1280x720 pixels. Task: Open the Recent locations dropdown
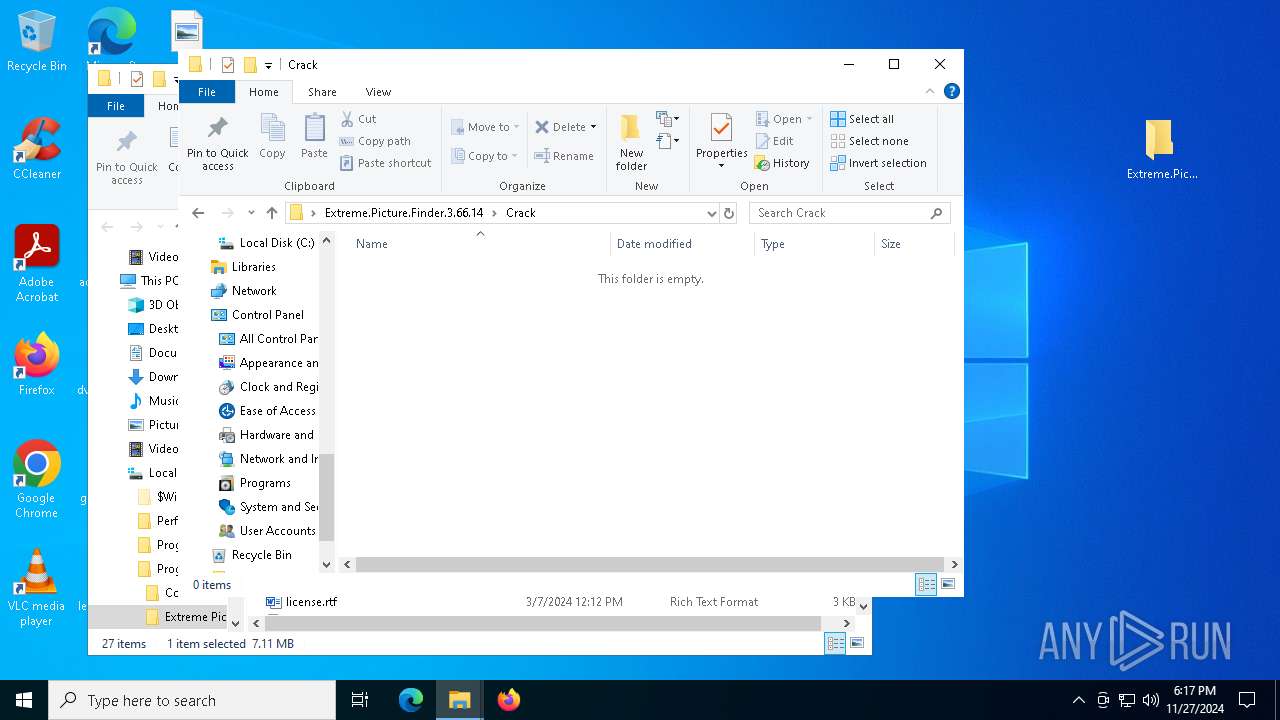pyautogui.click(x=251, y=213)
